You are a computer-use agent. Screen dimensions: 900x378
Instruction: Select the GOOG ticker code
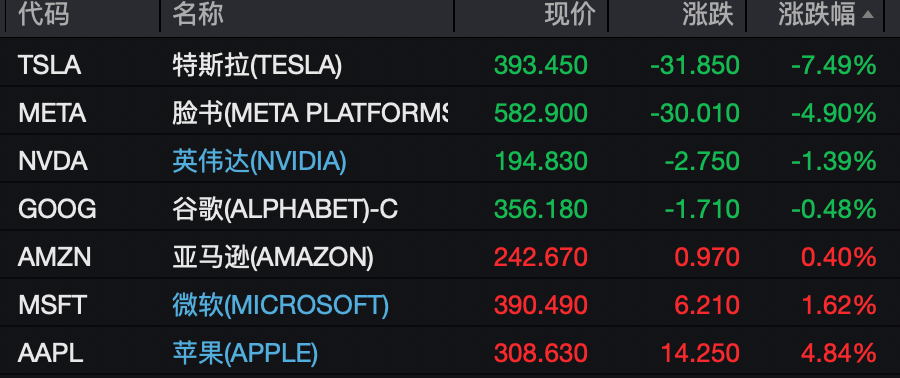[57, 209]
